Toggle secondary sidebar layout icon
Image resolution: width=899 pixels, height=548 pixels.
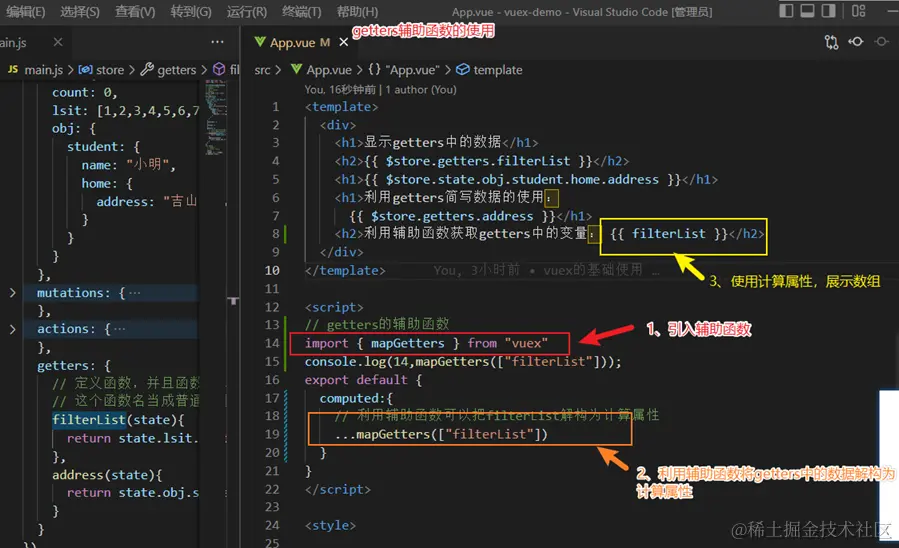click(x=828, y=11)
